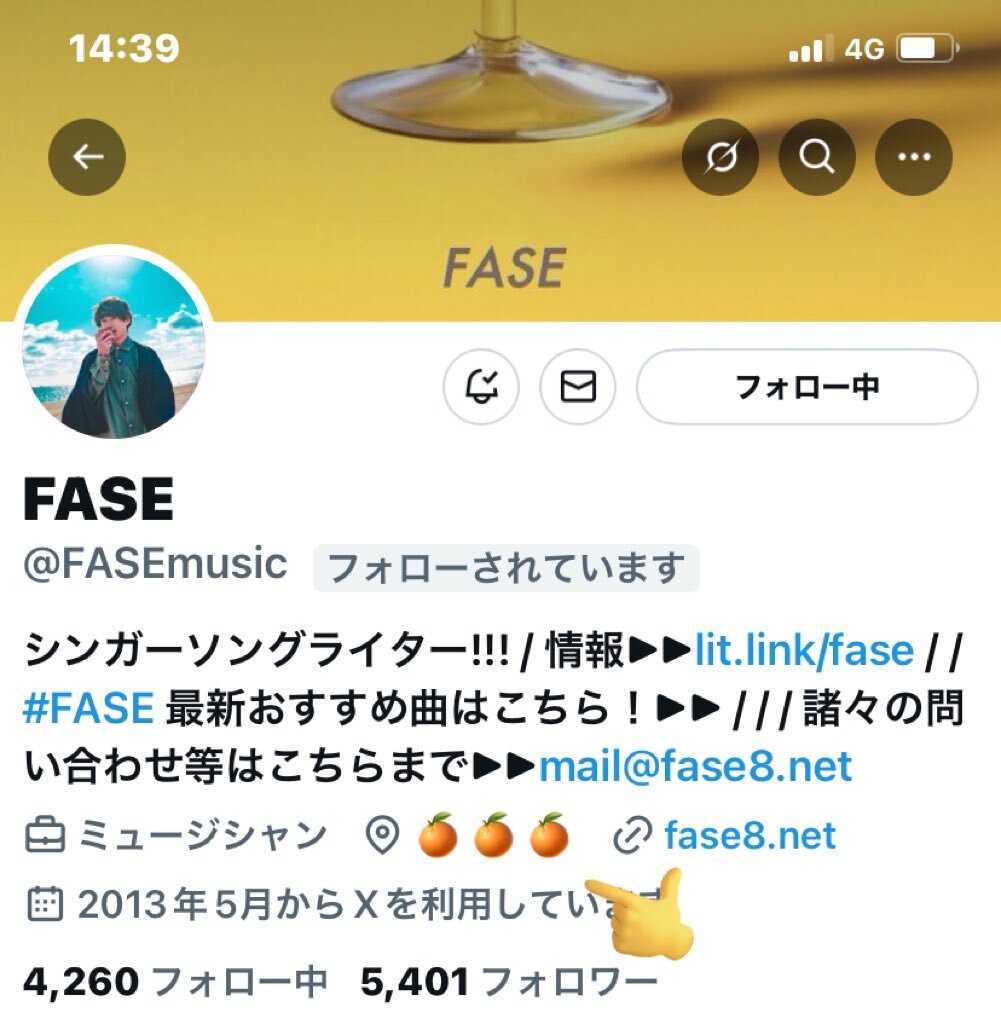Tap the calendar join date icon
The width and height of the screenshot is (1001, 1024).
(x=45, y=904)
